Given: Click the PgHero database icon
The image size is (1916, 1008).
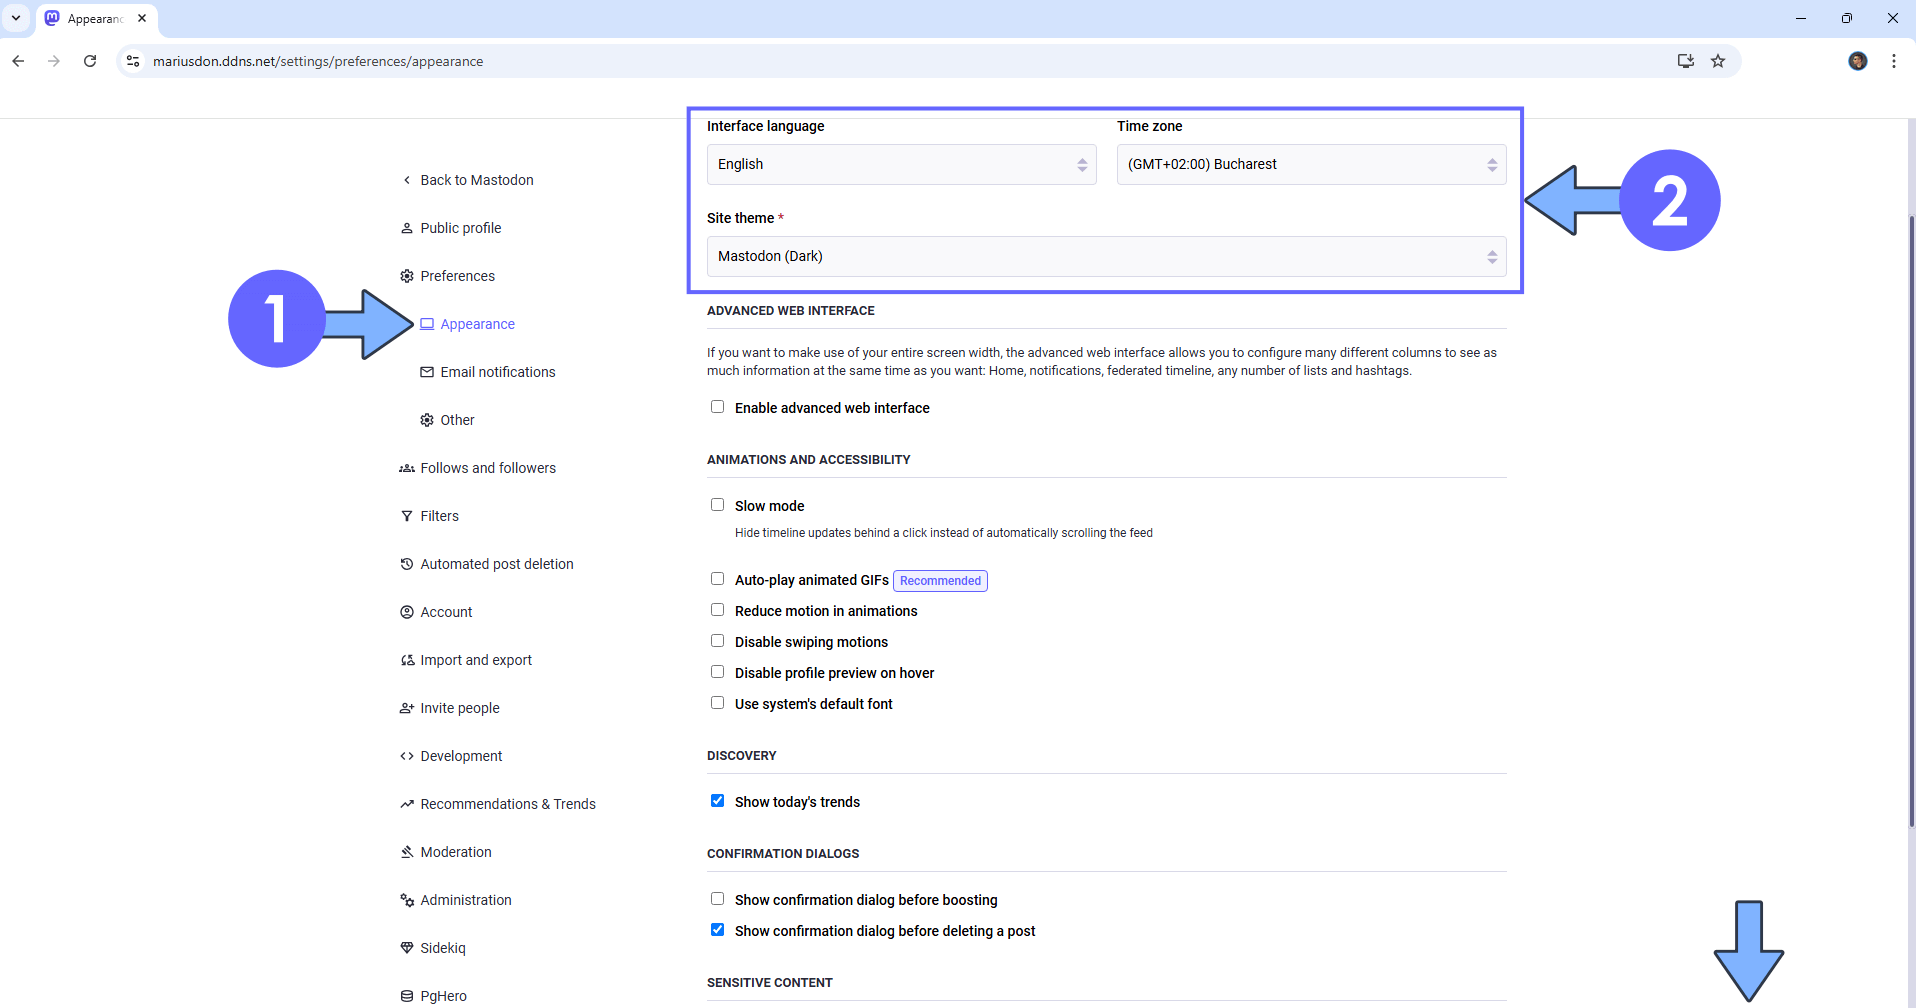Looking at the screenshot, I should [406, 996].
